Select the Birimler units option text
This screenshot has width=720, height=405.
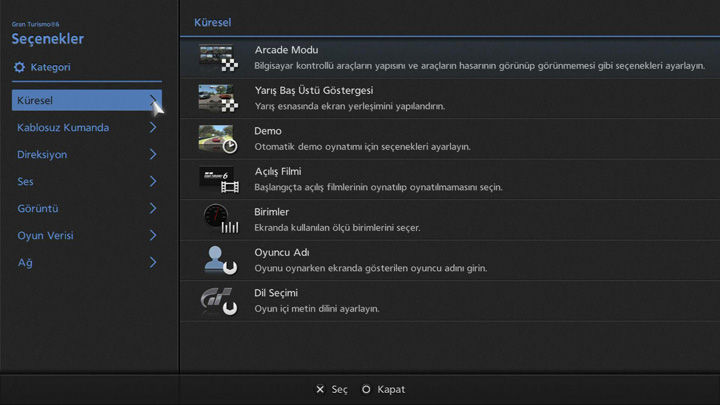click(271, 212)
